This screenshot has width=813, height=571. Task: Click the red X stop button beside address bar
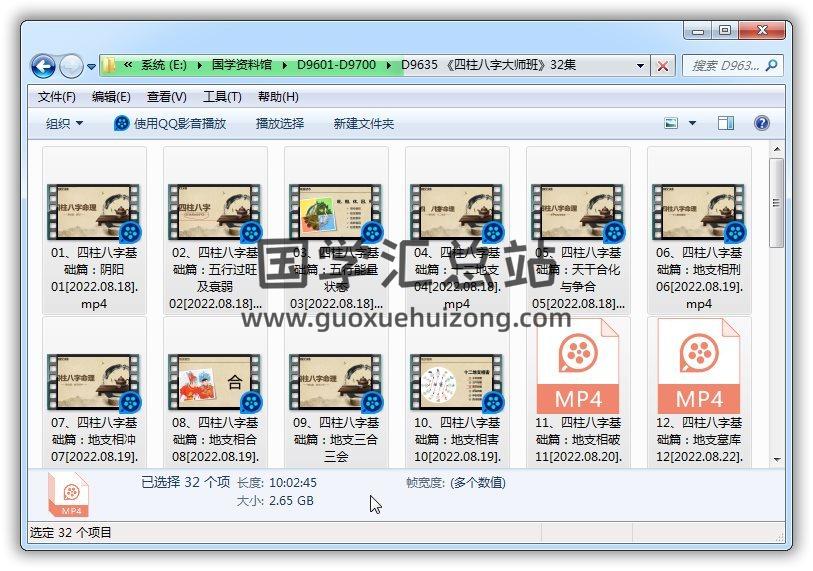tap(663, 66)
